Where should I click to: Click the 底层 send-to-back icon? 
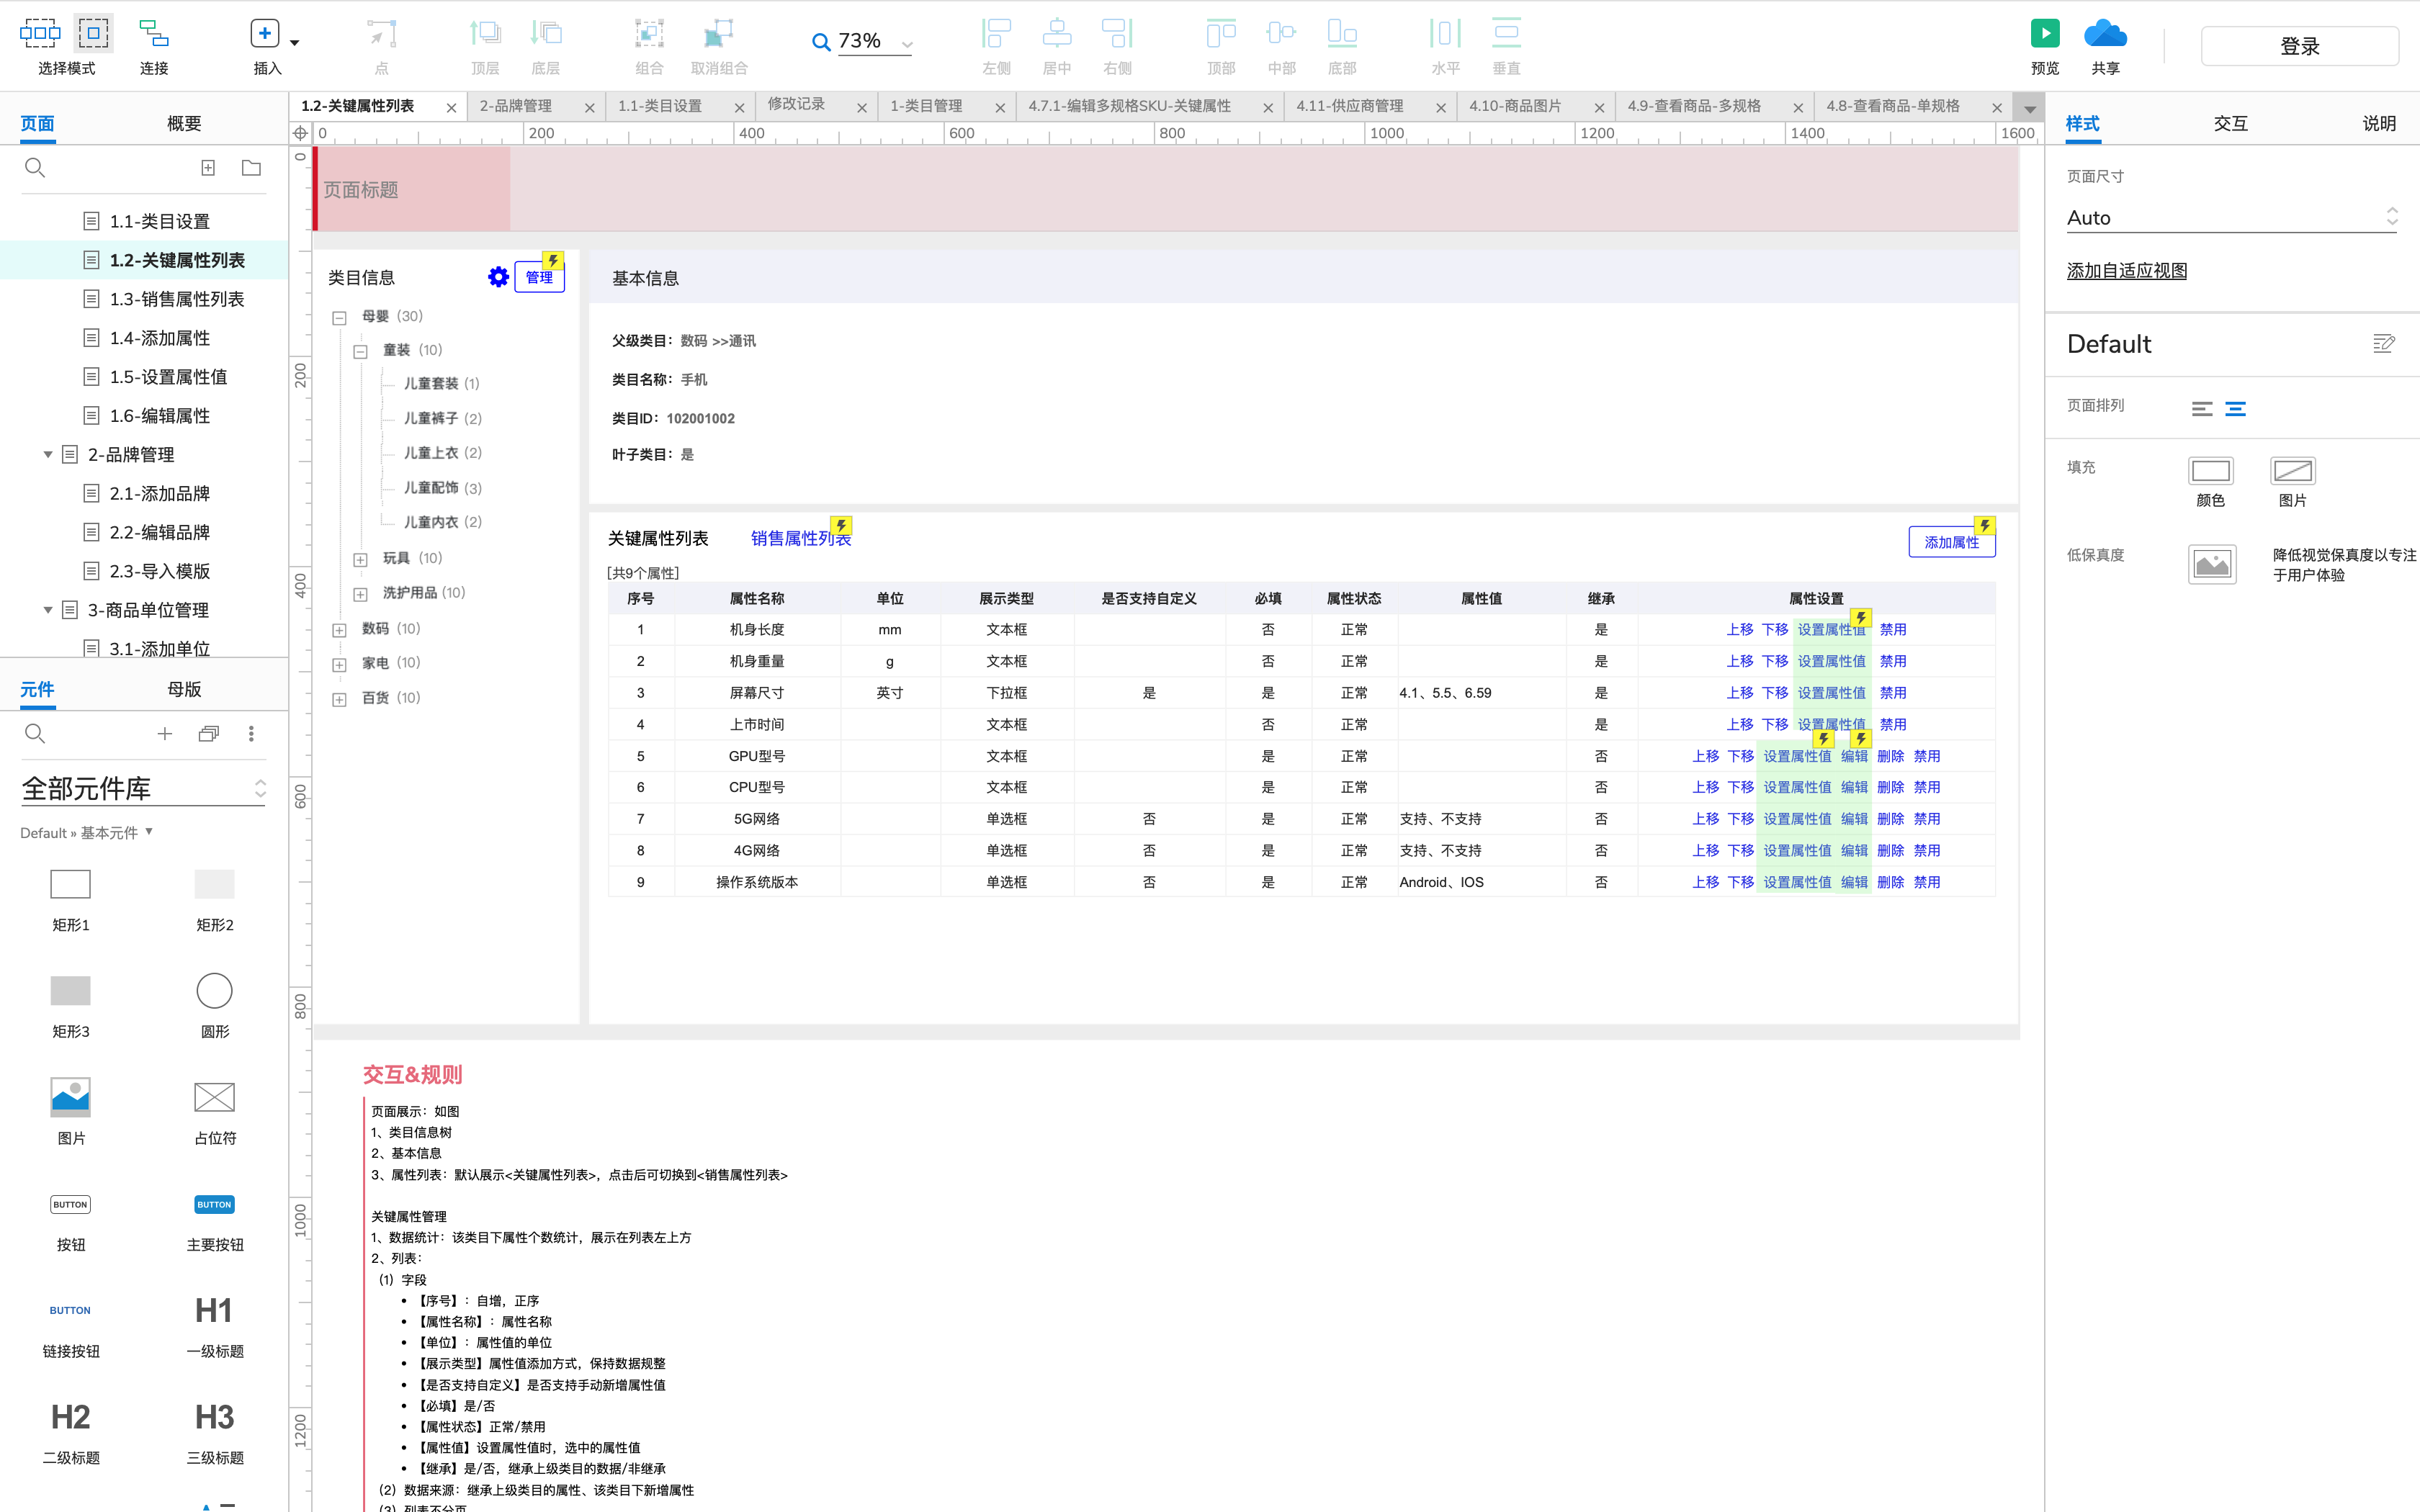[546, 33]
